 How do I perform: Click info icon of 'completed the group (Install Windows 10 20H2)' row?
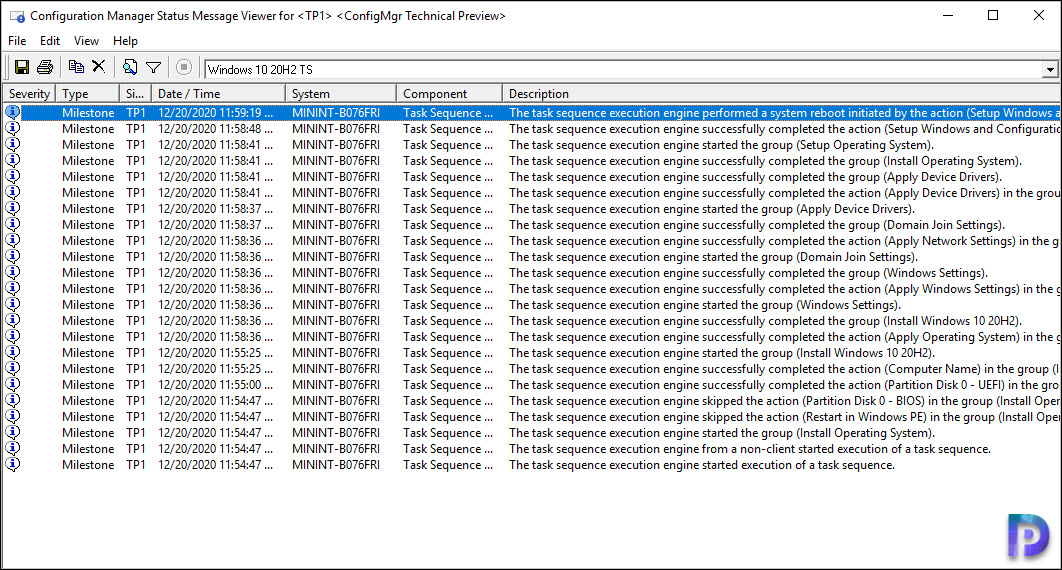click(x=13, y=321)
